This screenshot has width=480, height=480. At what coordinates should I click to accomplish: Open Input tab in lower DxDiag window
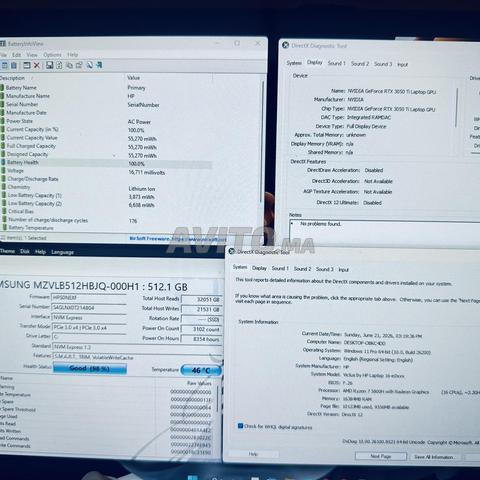(x=344, y=270)
